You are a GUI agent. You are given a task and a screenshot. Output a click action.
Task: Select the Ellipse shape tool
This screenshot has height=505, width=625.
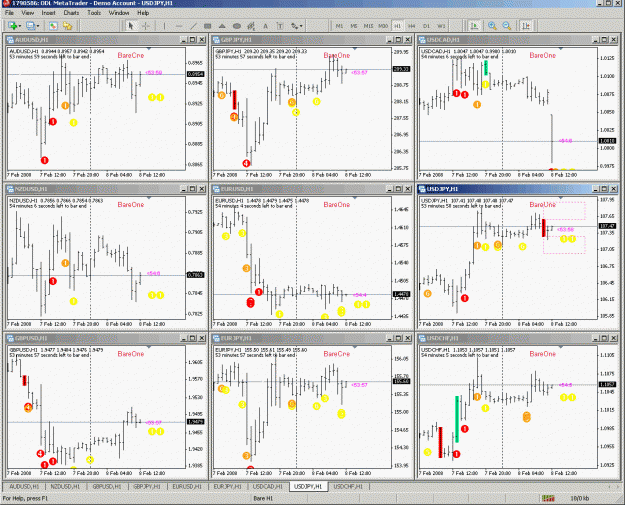237,26
